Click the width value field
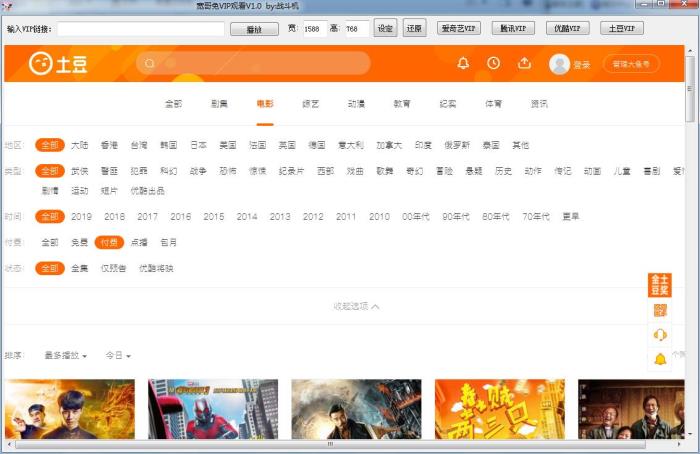The width and height of the screenshot is (700, 454). click(x=315, y=29)
